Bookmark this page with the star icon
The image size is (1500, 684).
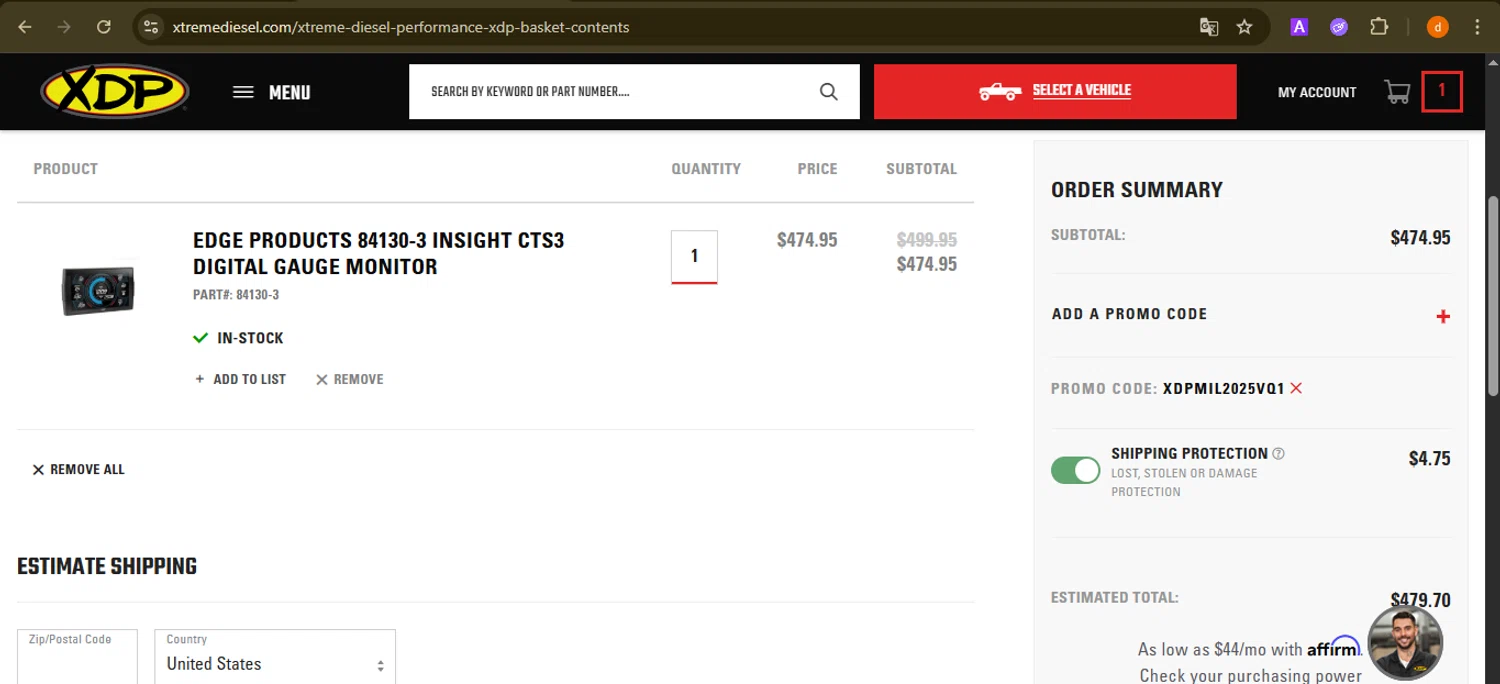point(1245,27)
